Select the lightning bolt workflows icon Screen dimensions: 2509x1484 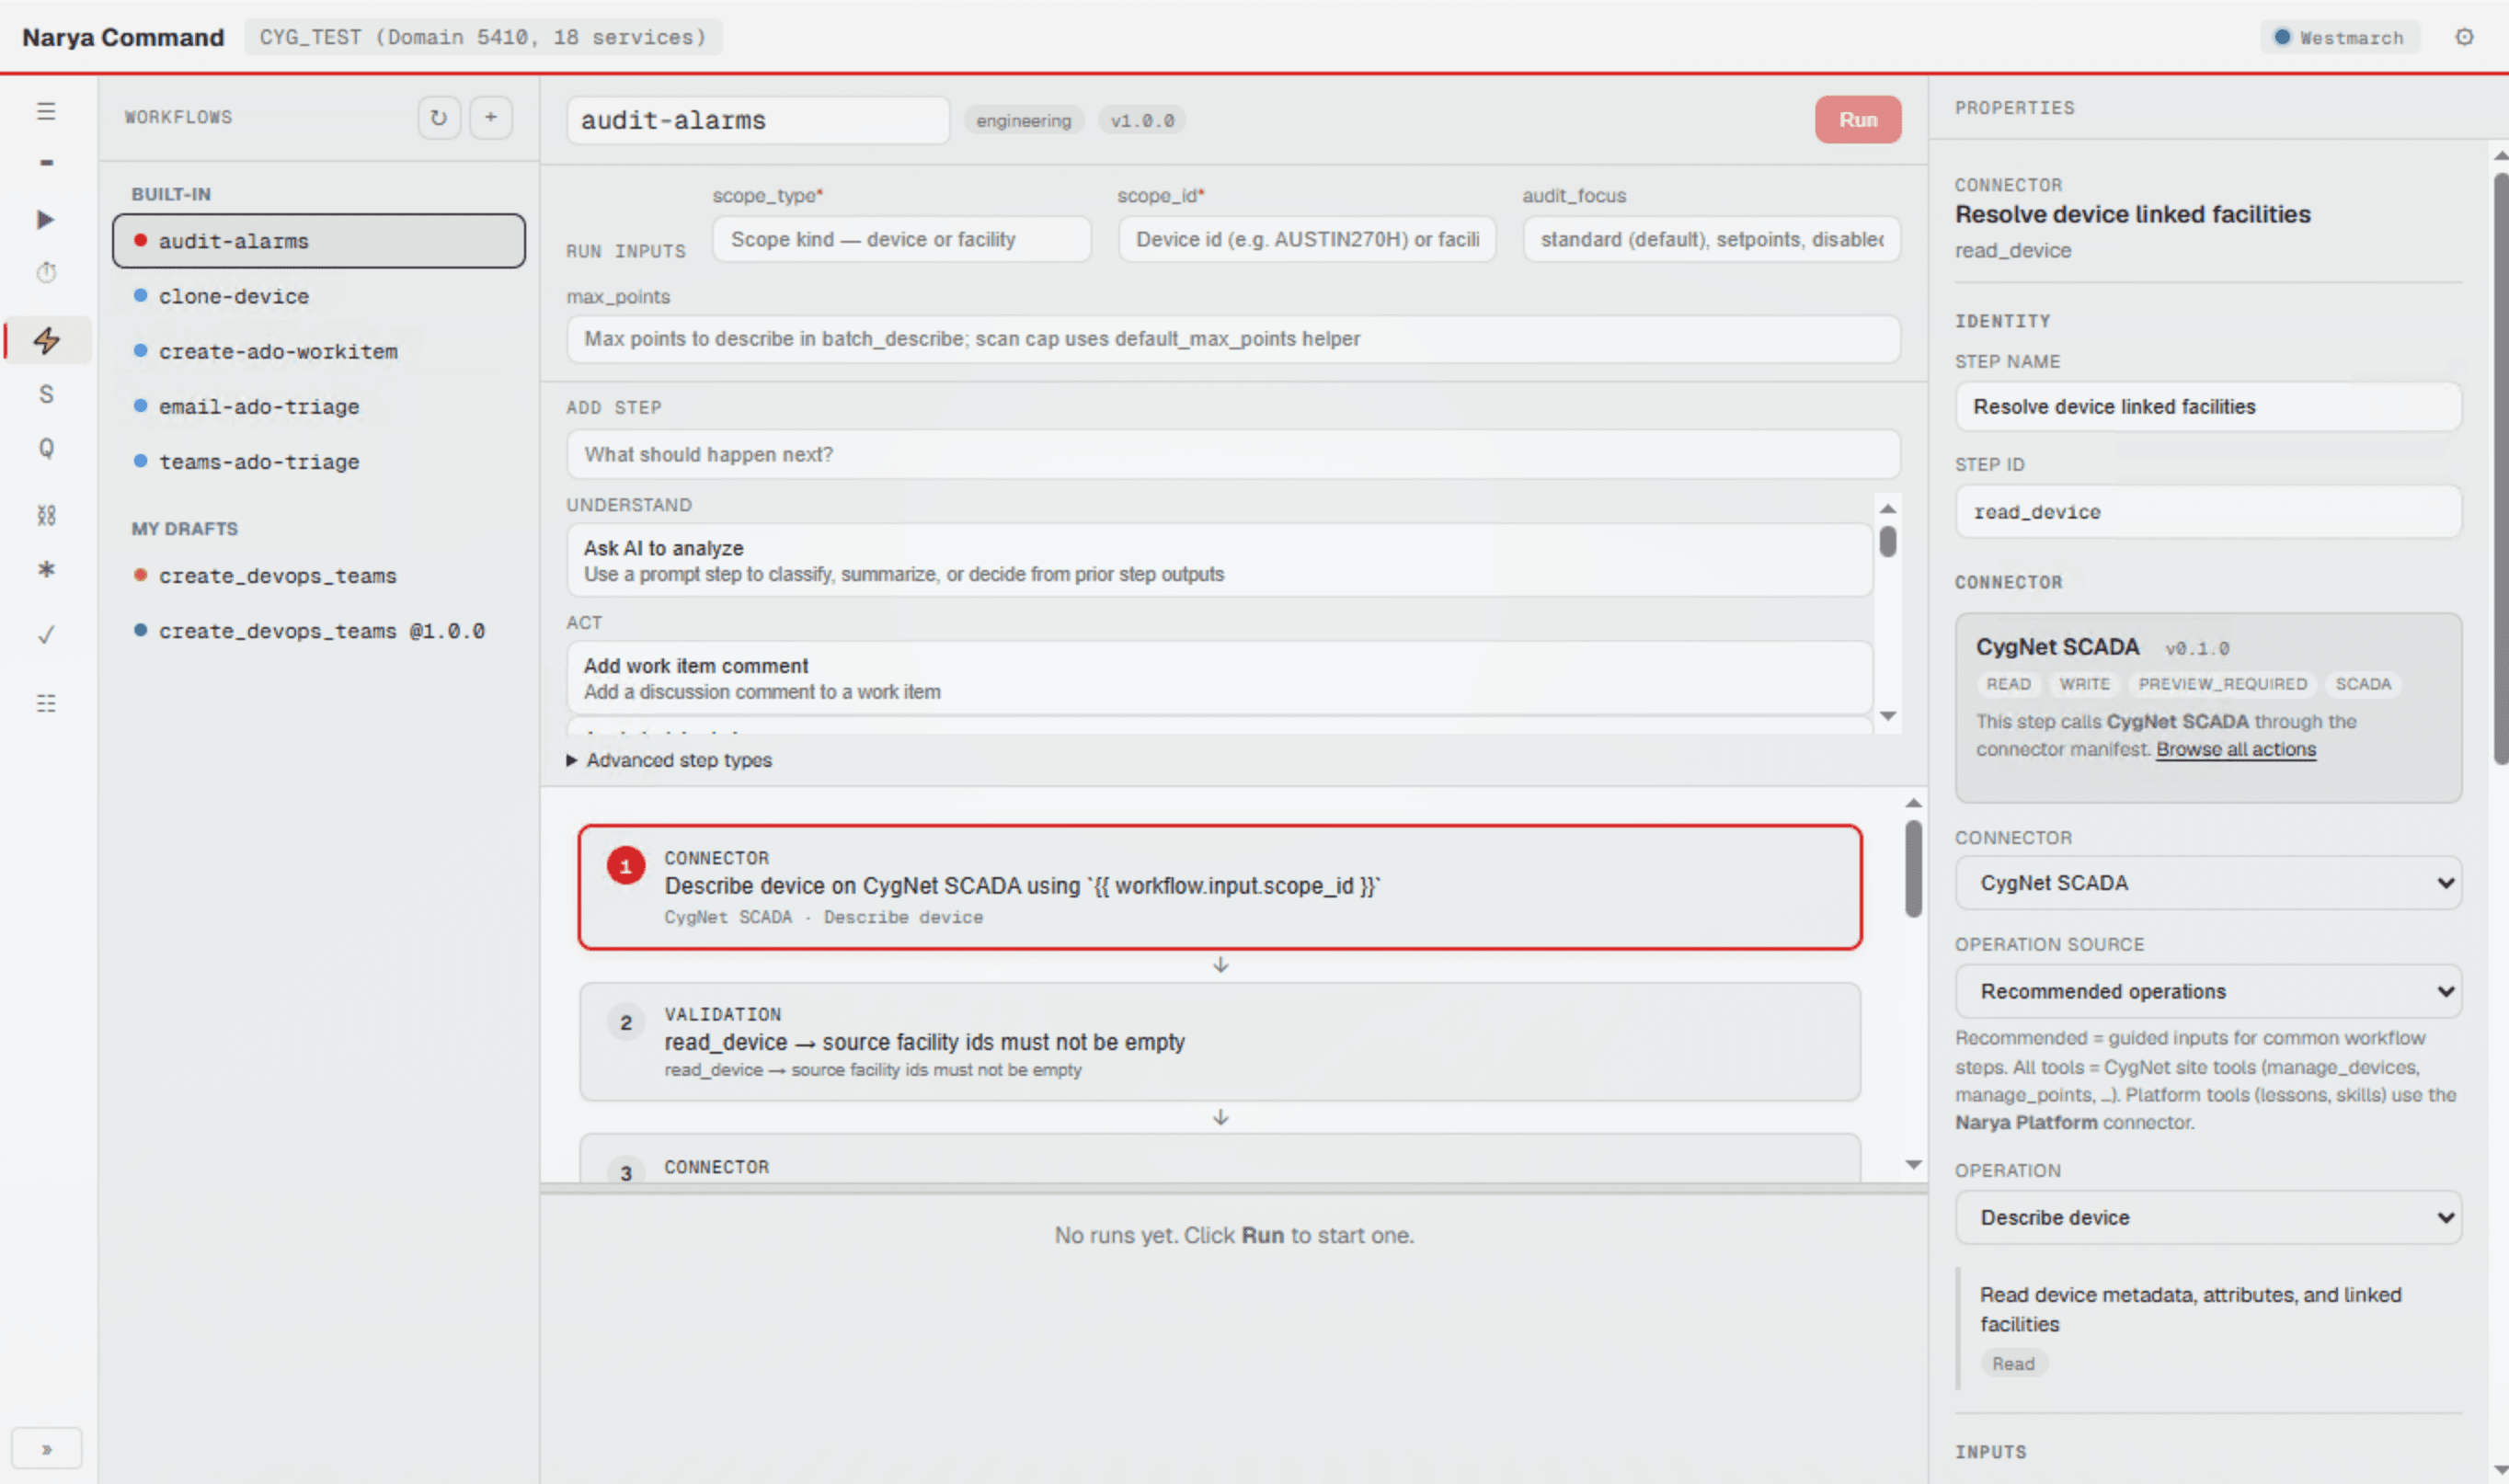(46, 340)
